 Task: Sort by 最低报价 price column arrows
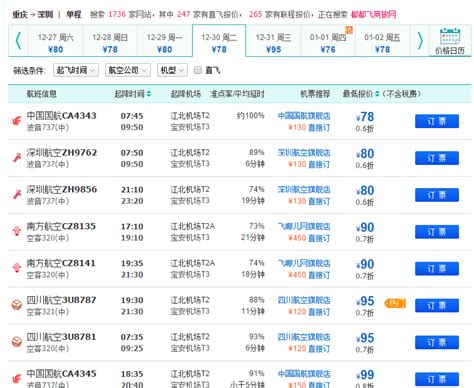(x=377, y=94)
